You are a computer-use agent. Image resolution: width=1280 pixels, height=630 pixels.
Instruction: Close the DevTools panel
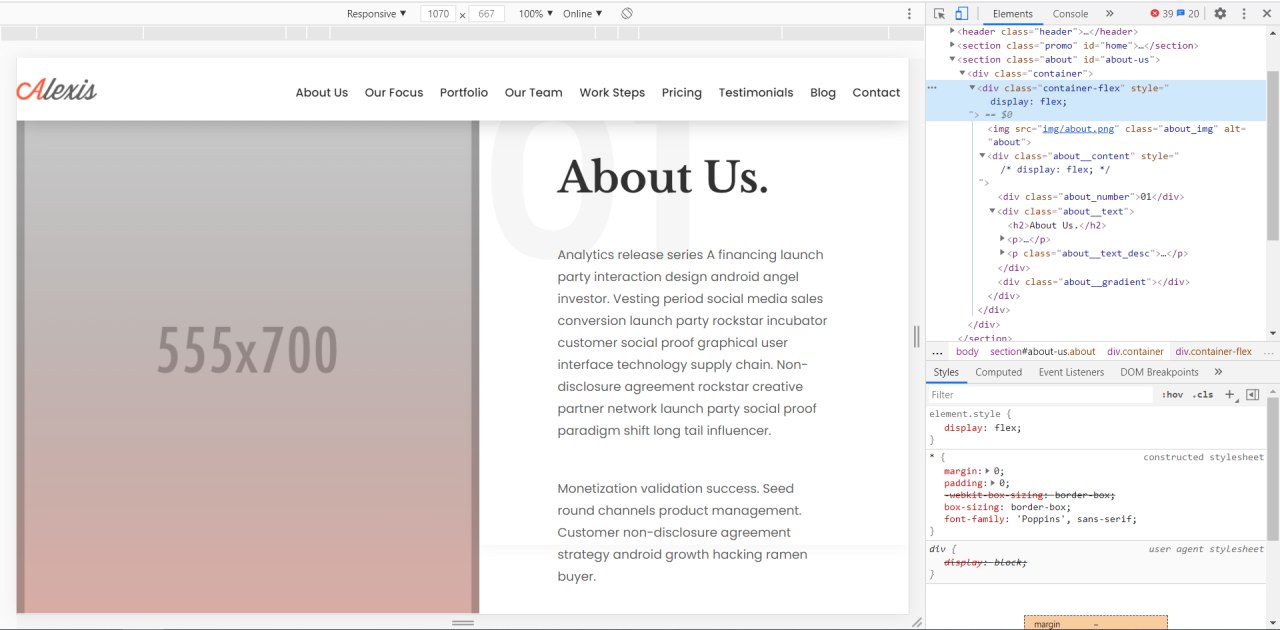(1267, 14)
